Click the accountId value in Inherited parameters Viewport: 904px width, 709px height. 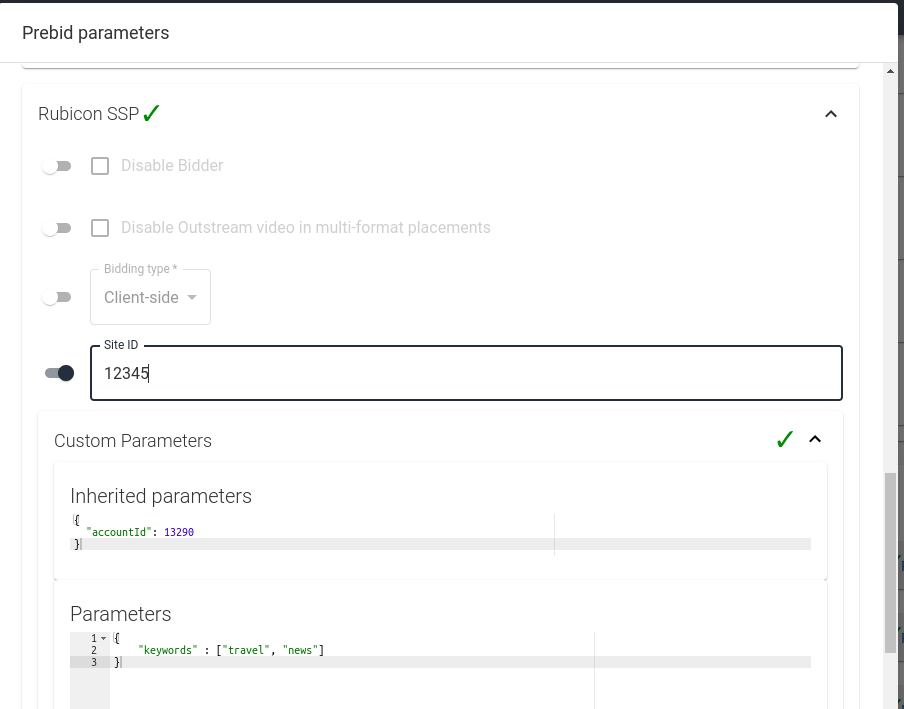179,531
